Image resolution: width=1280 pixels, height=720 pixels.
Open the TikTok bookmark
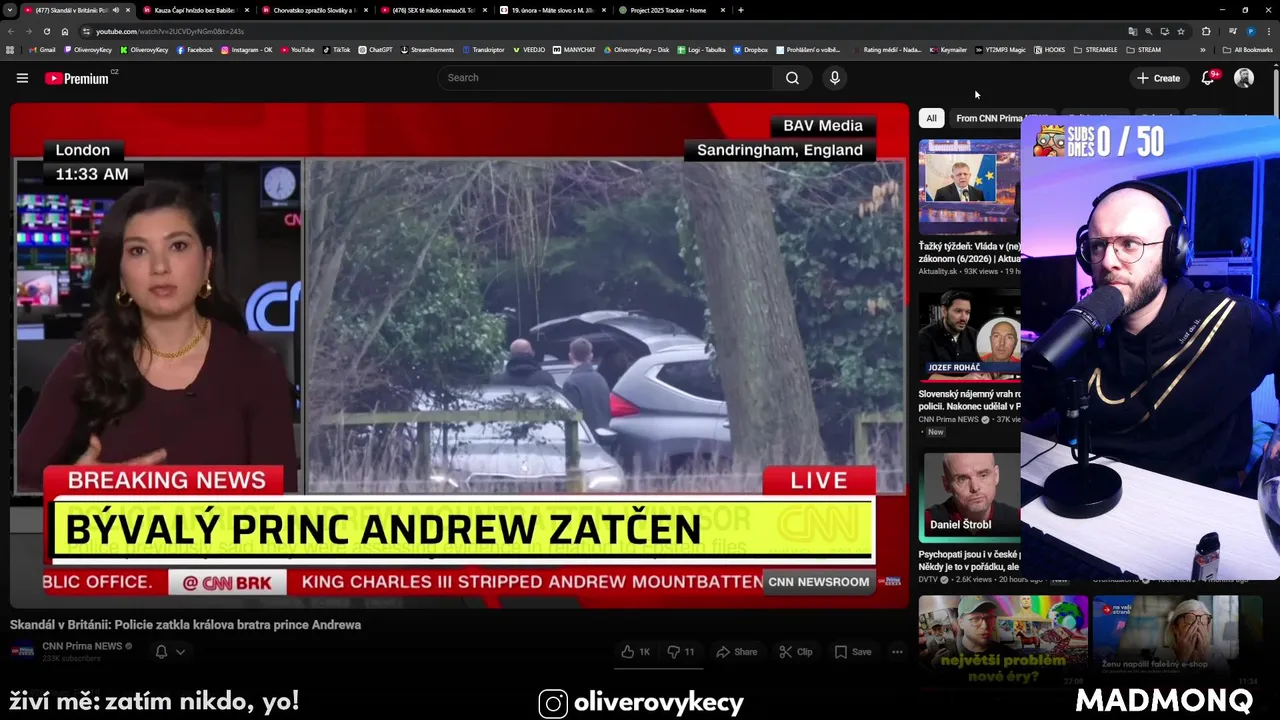(x=336, y=50)
